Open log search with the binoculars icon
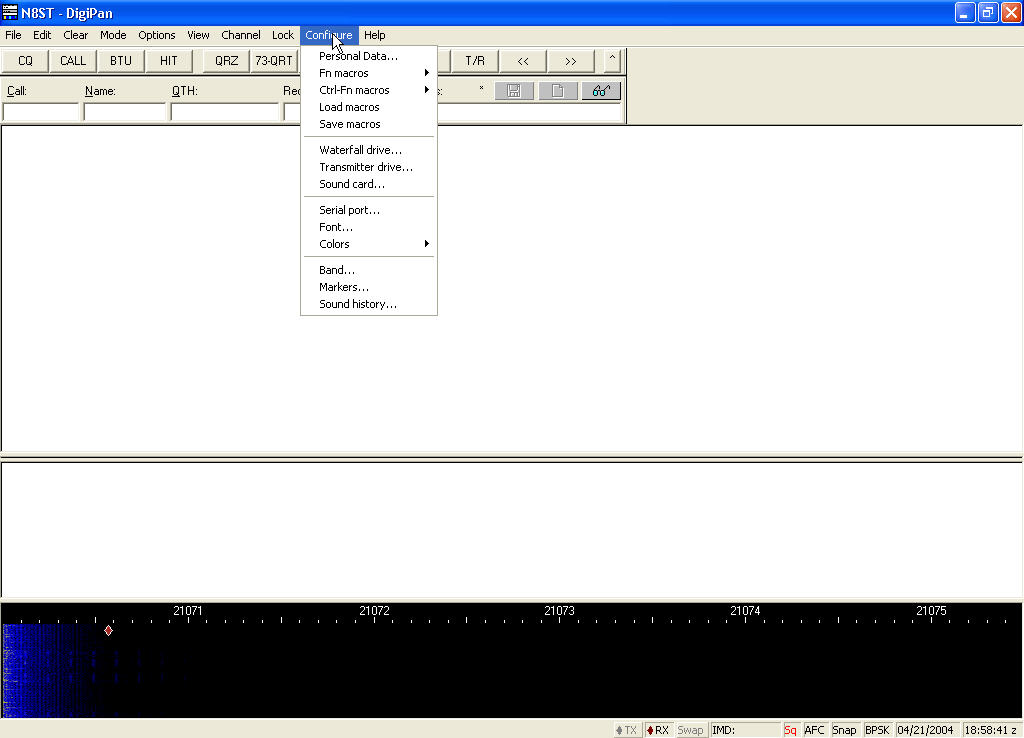 (601, 91)
